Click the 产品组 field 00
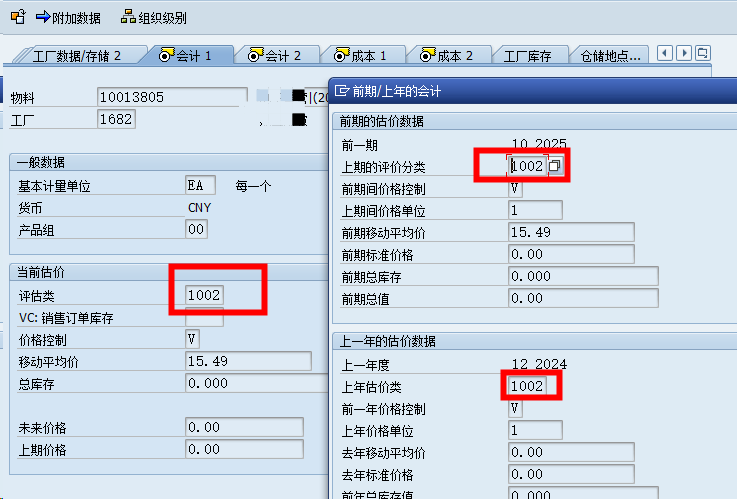 196,229
